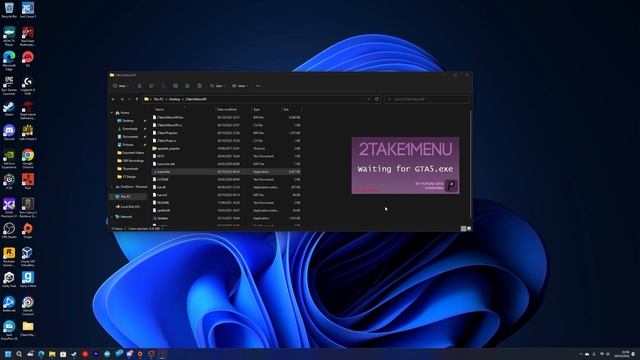The height and width of the screenshot is (360, 640).
Task: Refresh the current folder
Action: point(377,99)
